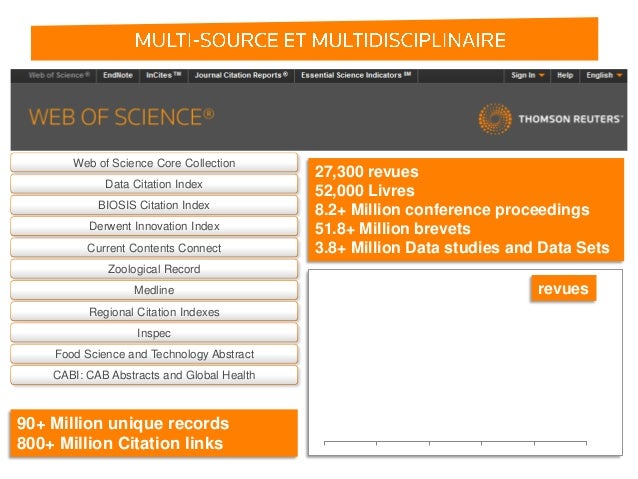
Task: Click '8.2+ Million conference proceedings' text
Action: (x=452, y=210)
